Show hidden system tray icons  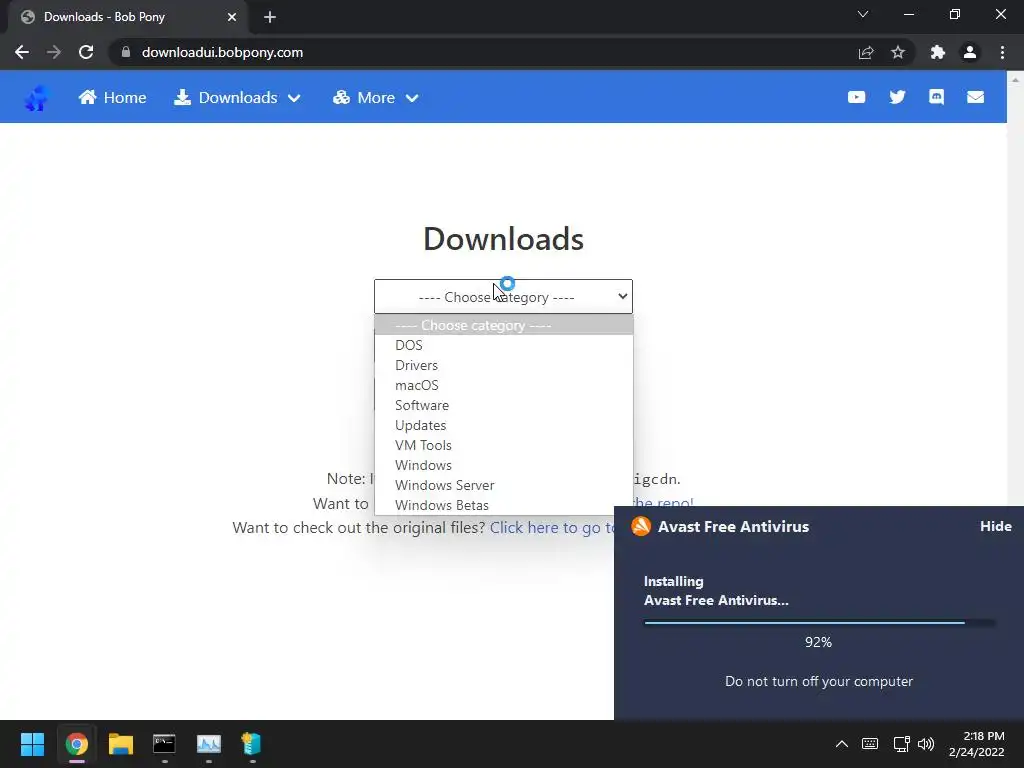pos(842,744)
